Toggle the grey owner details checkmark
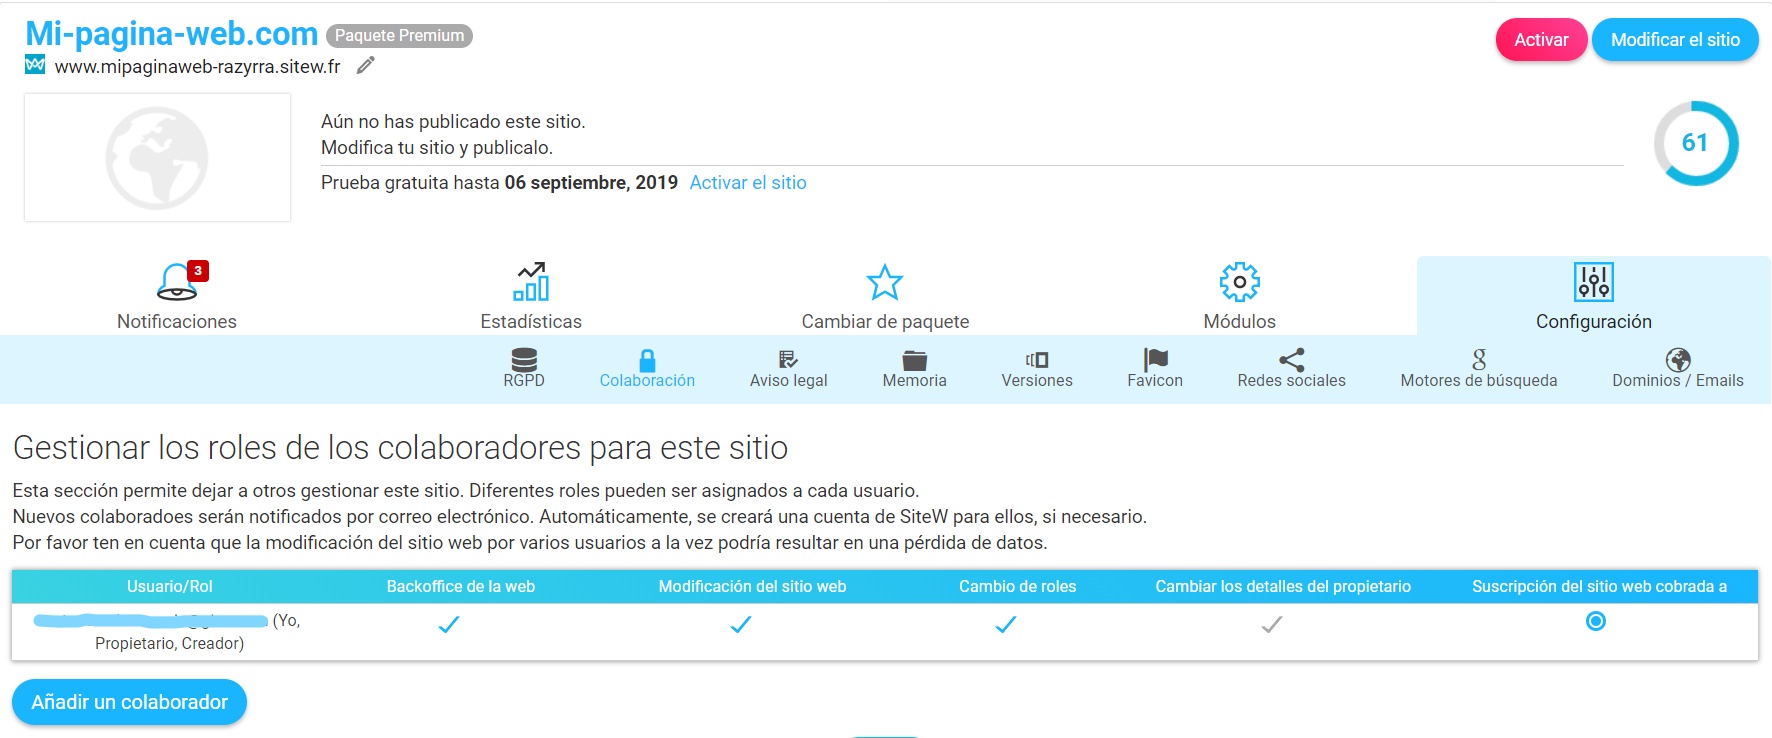 1272,624
